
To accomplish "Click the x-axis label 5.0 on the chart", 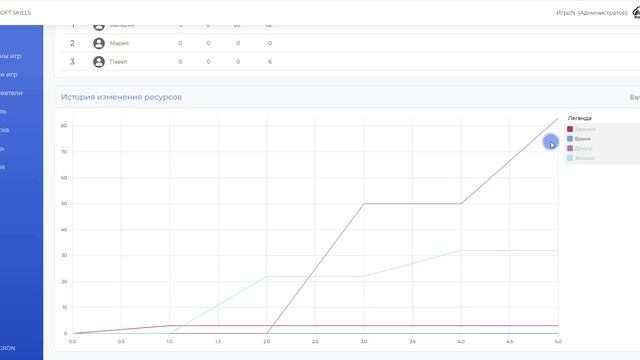I will (x=558, y=341).
